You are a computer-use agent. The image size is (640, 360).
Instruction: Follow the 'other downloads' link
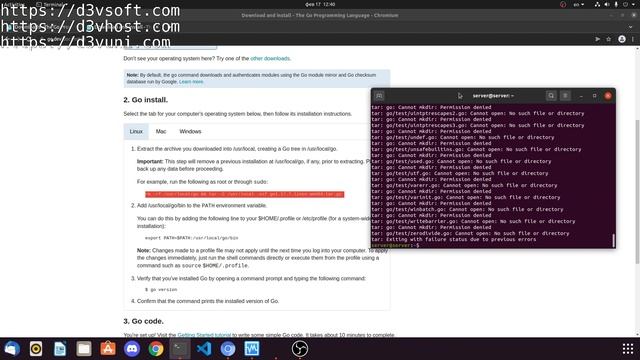coord(270,58)
